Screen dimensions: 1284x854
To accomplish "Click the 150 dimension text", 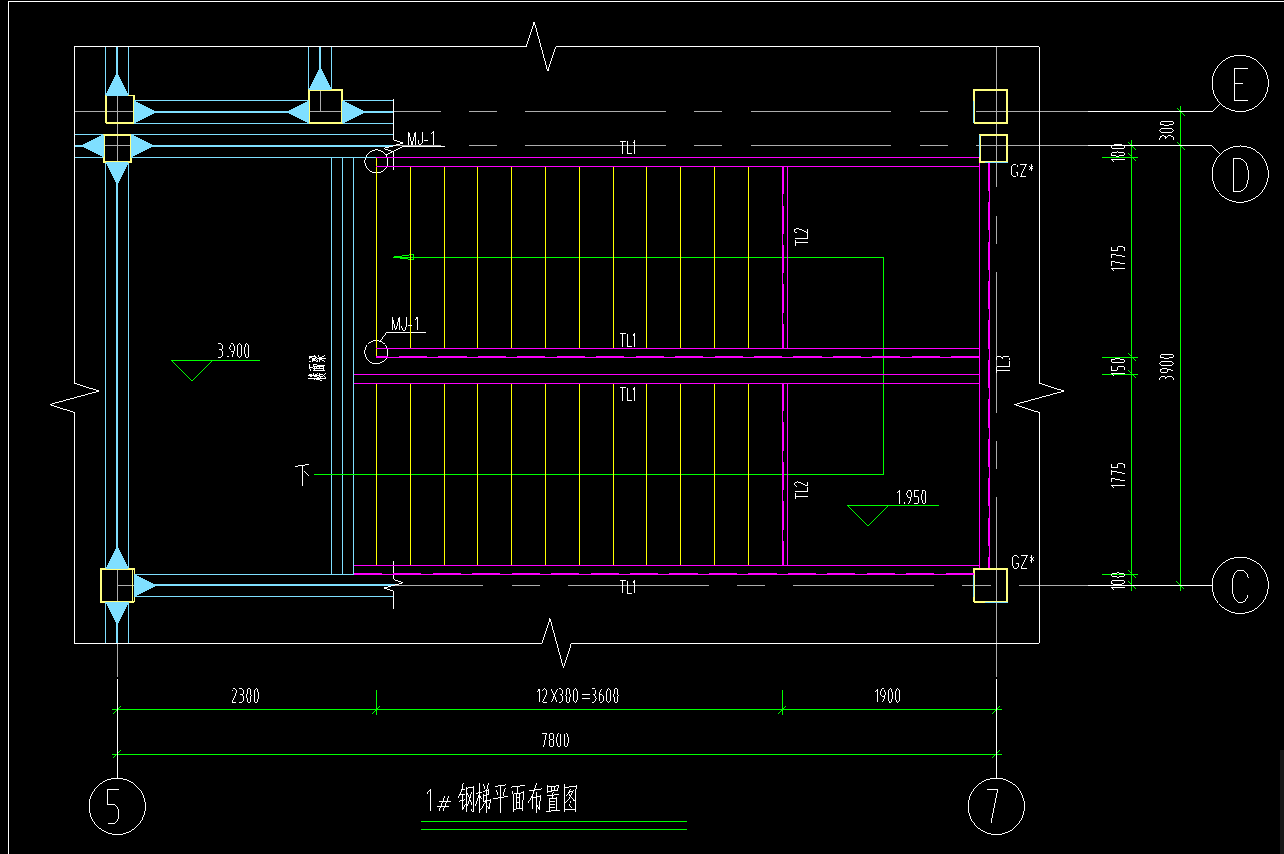I will point(1119,366).
